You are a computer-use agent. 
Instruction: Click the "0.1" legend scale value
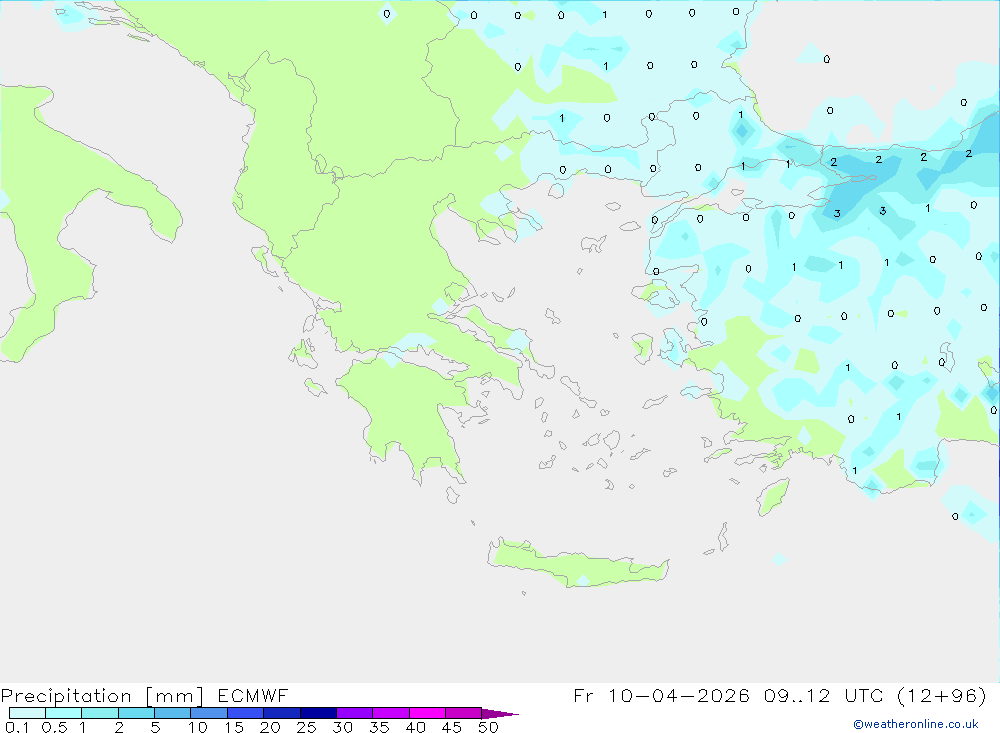pyautogui.click(x=17, y=727)
